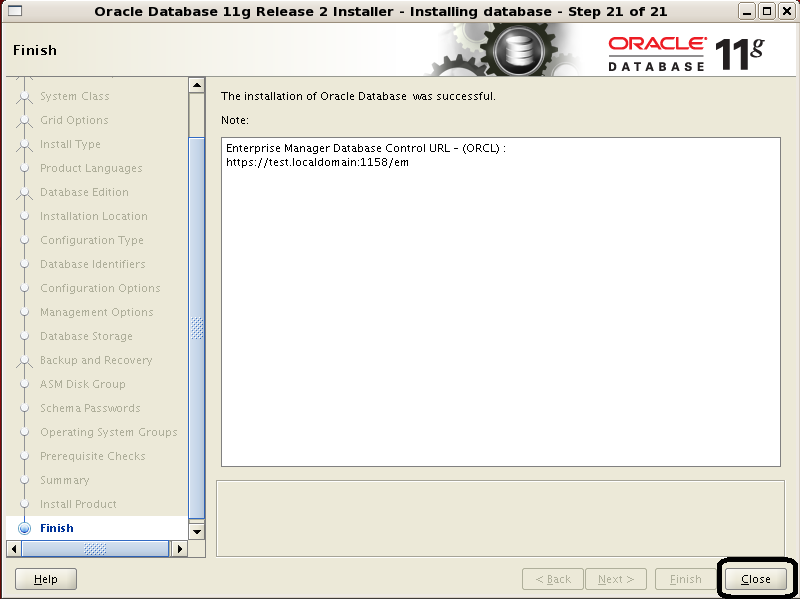Open the Help button

coord(46,579)
